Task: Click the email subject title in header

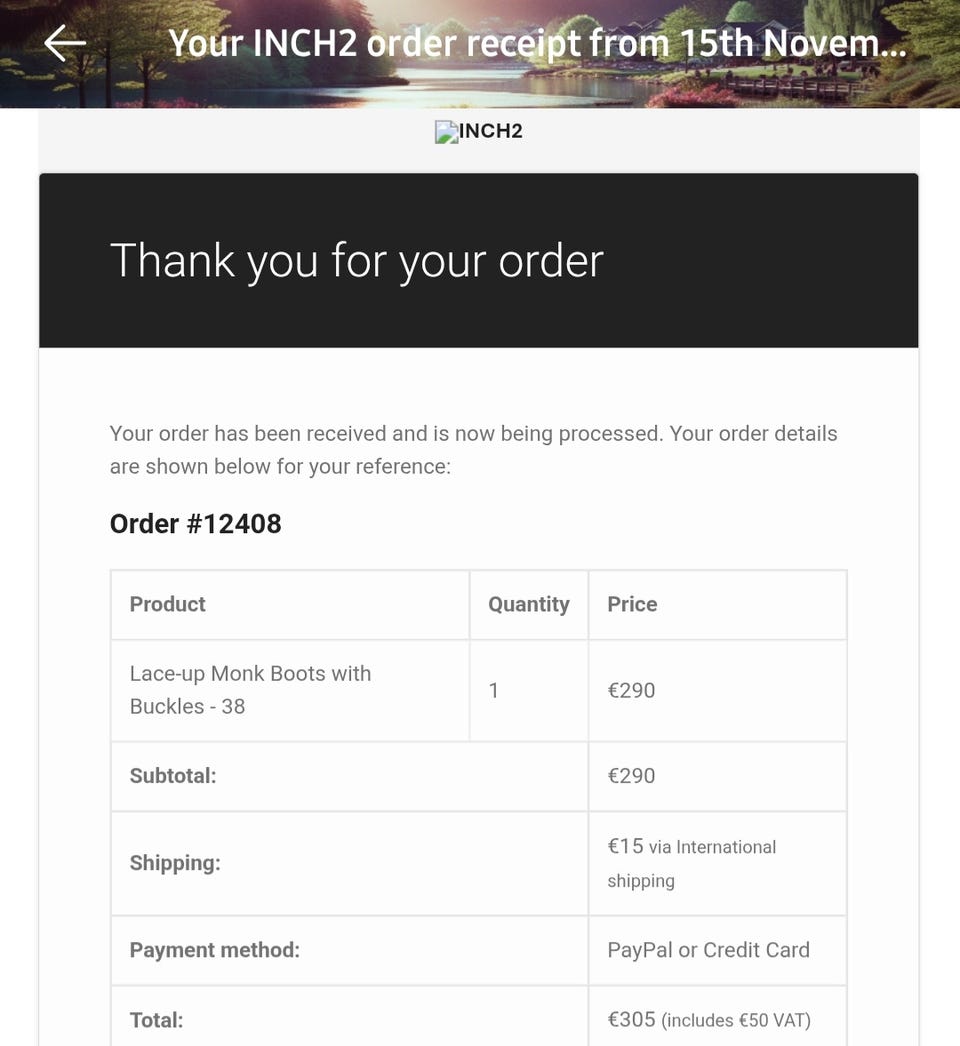Action: coord(537,44)
